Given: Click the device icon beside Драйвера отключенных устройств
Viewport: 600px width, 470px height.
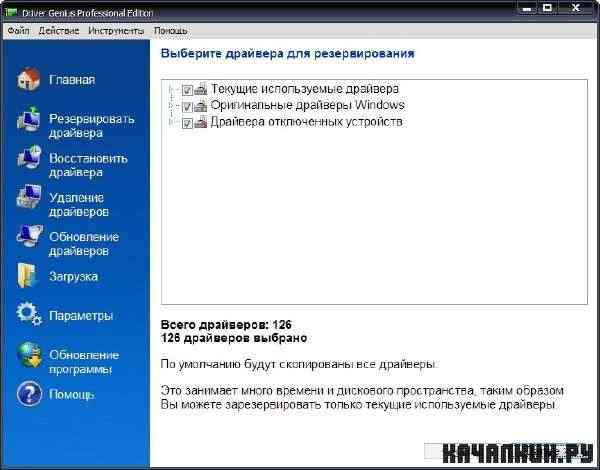Looking at the screenshot, I should [201, 122].
